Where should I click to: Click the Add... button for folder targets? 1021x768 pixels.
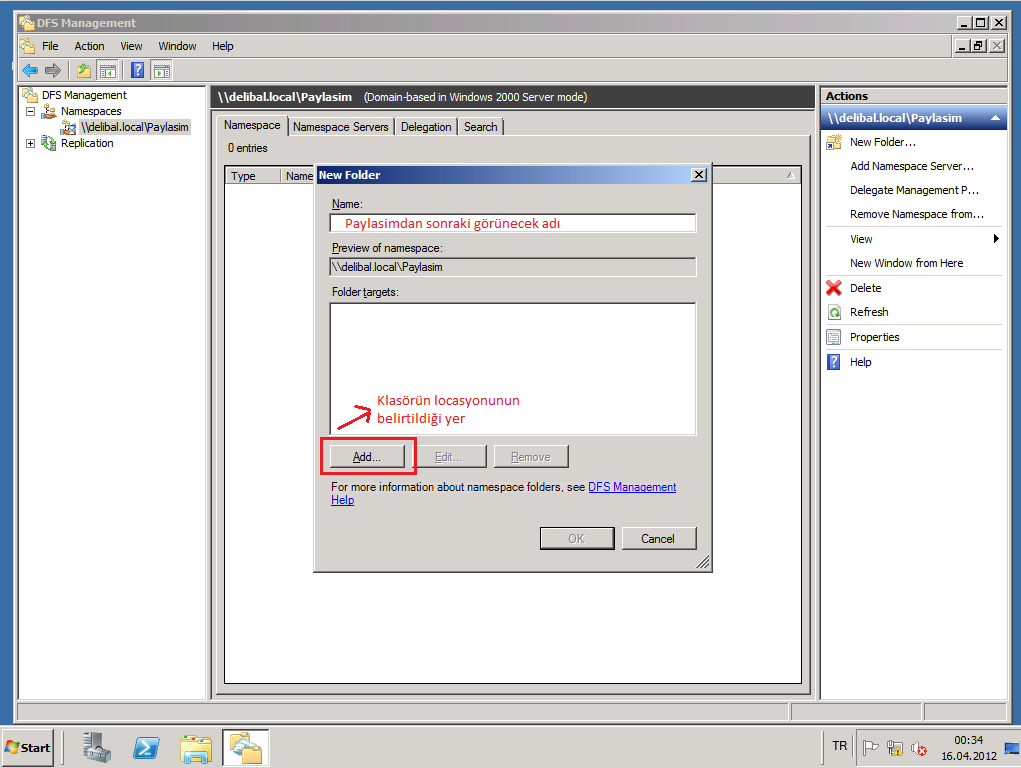point(367,457)
